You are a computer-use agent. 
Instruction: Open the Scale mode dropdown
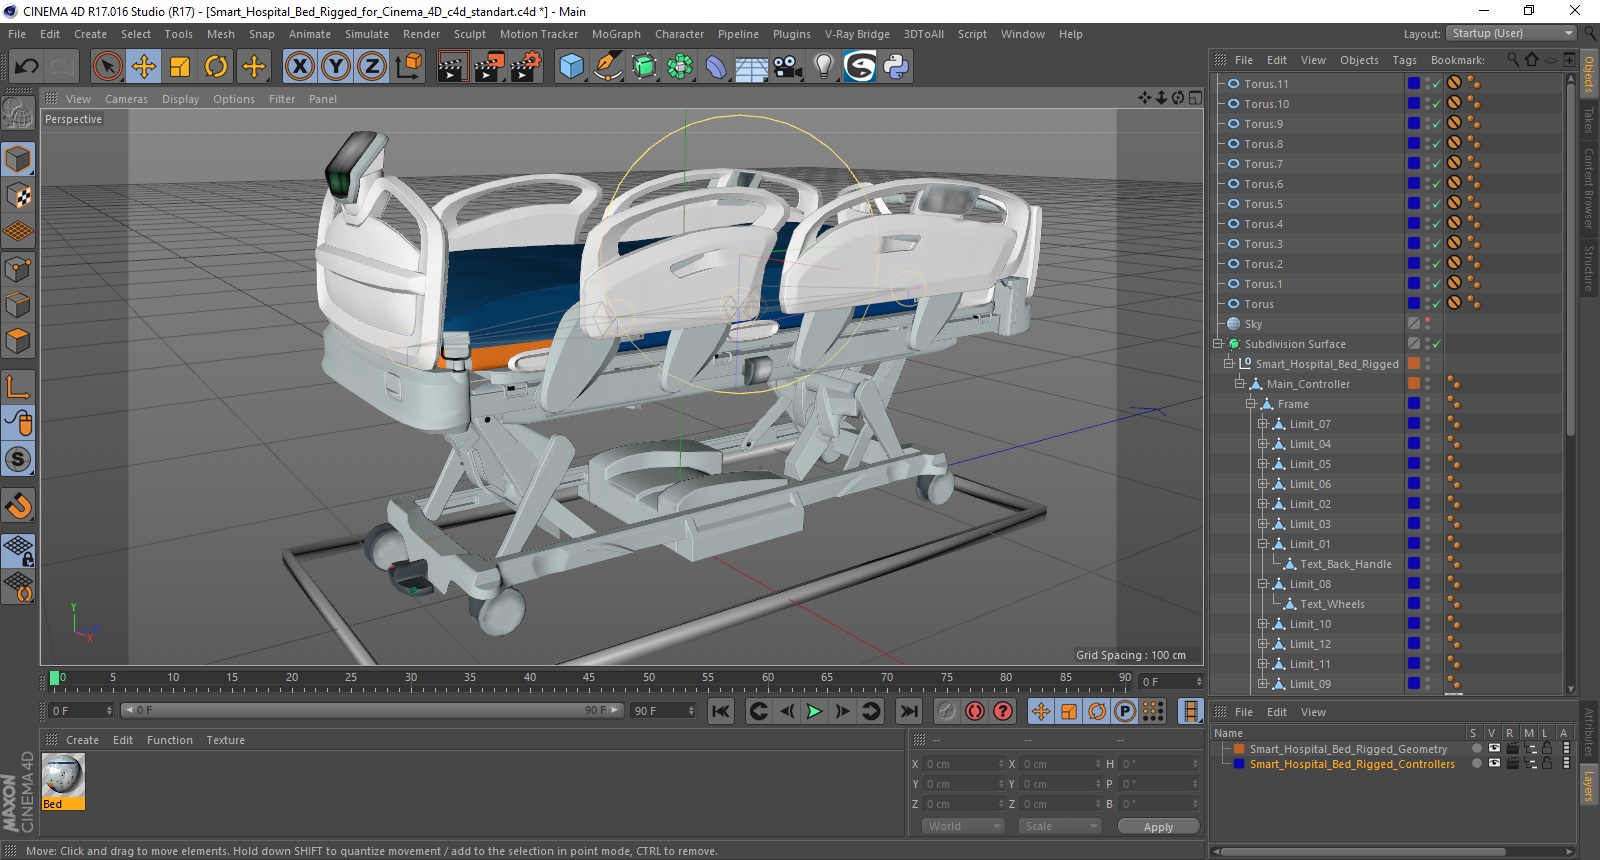1060,826
